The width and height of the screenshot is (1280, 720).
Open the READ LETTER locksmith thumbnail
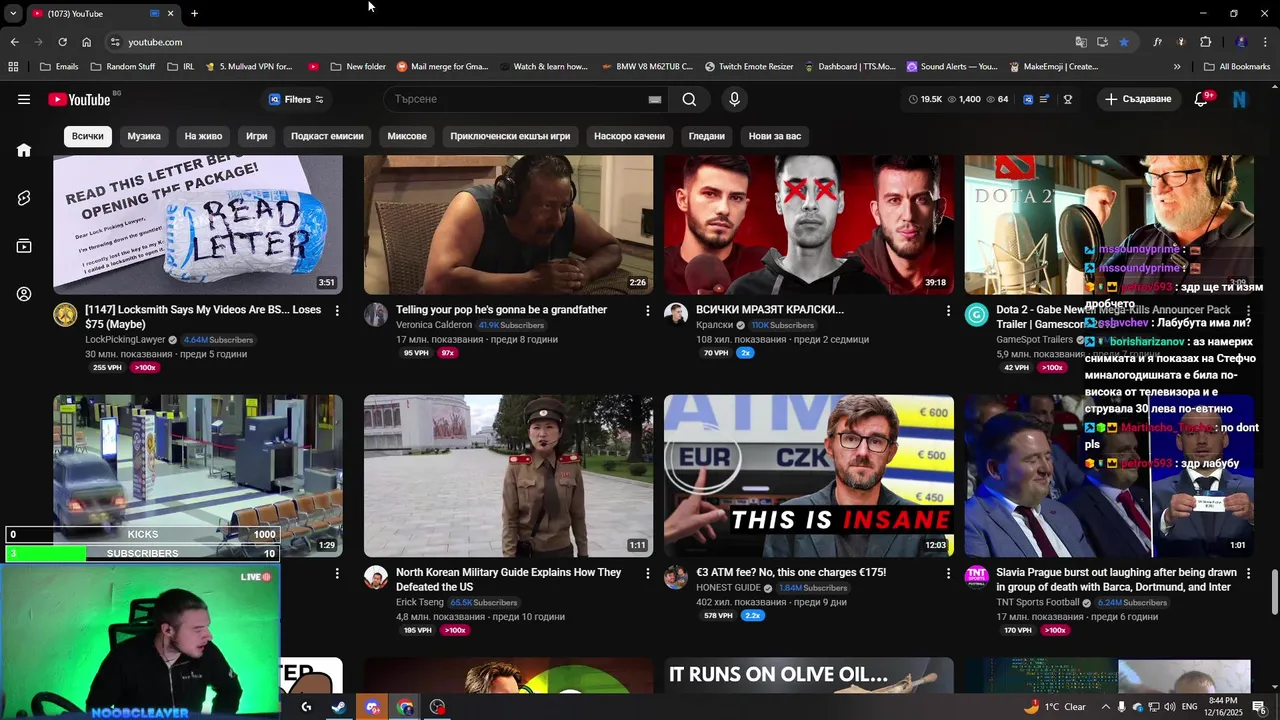point(198,224)
